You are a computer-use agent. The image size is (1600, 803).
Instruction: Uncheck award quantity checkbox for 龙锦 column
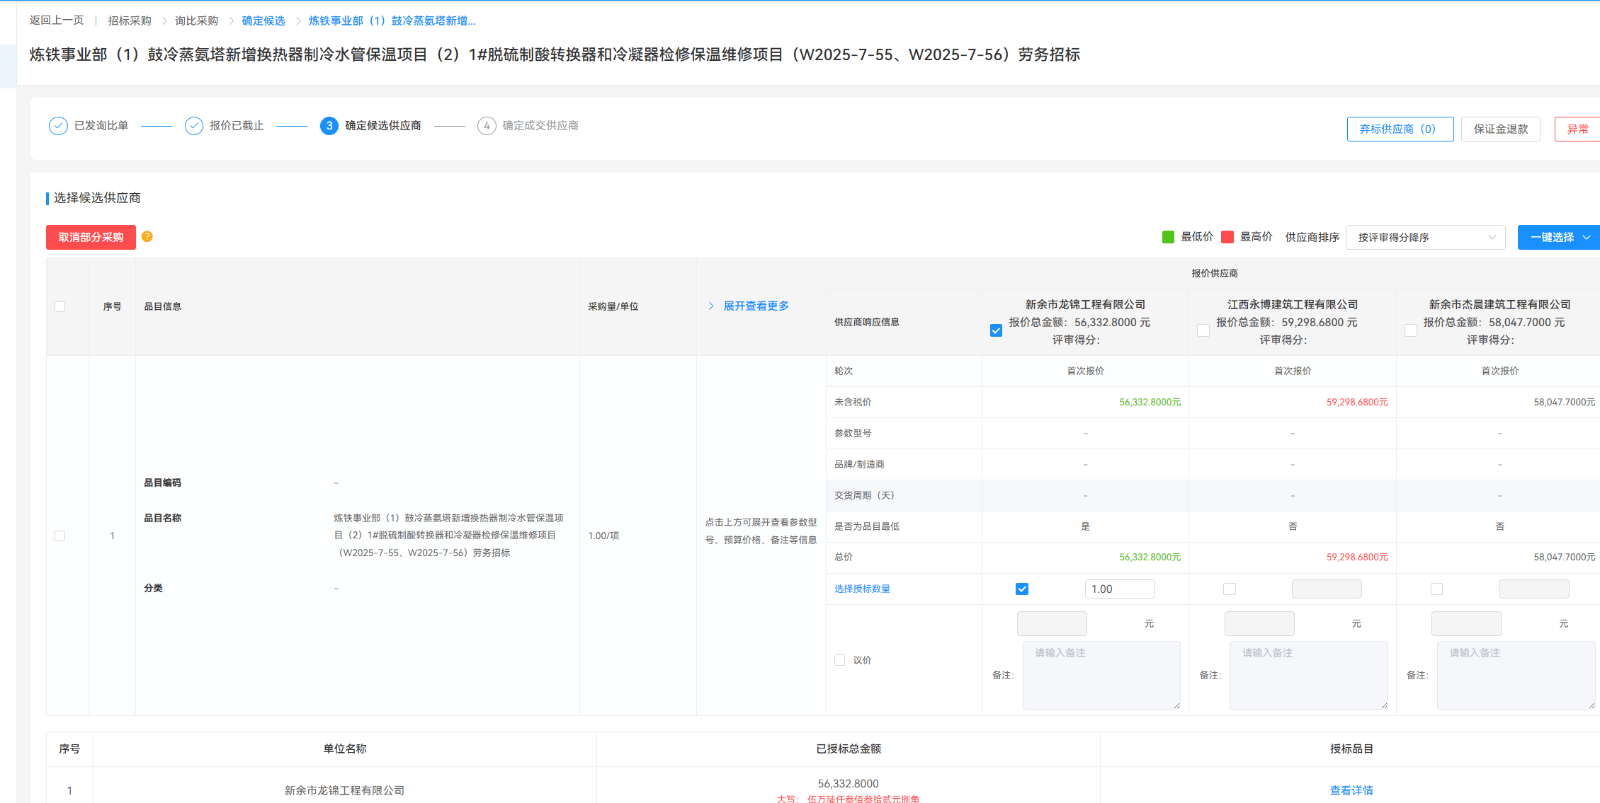point(1022,589)
